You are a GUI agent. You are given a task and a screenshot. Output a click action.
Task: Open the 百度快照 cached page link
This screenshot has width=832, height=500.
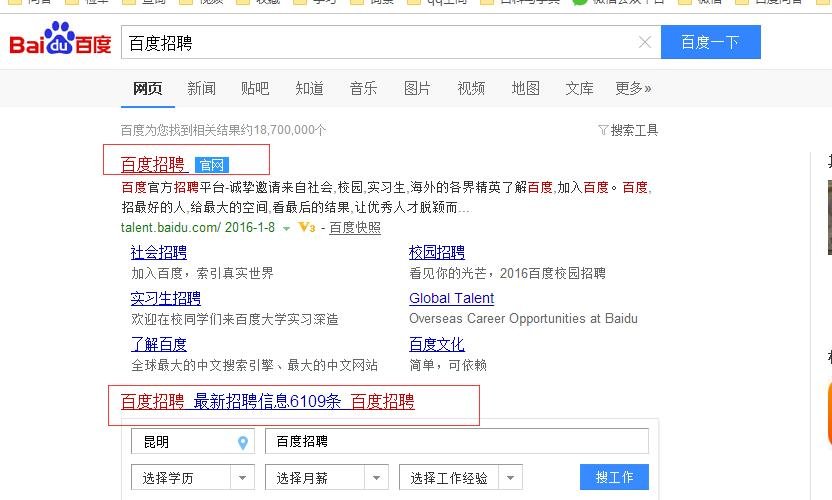point(355,228)
